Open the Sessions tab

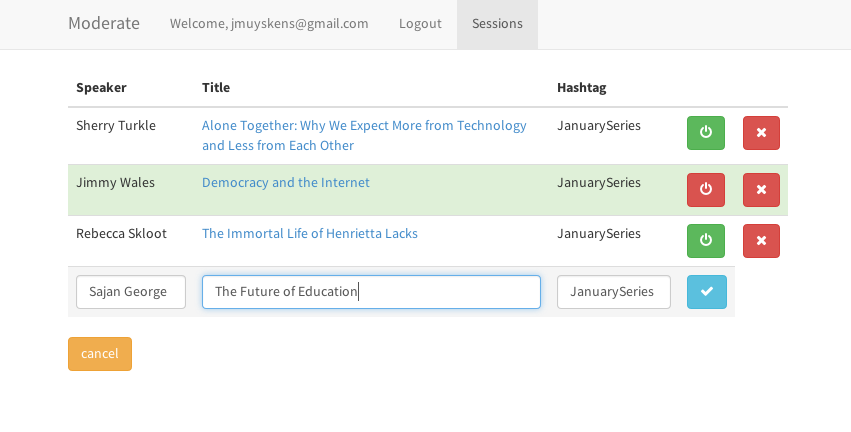[x=497, y=24]
